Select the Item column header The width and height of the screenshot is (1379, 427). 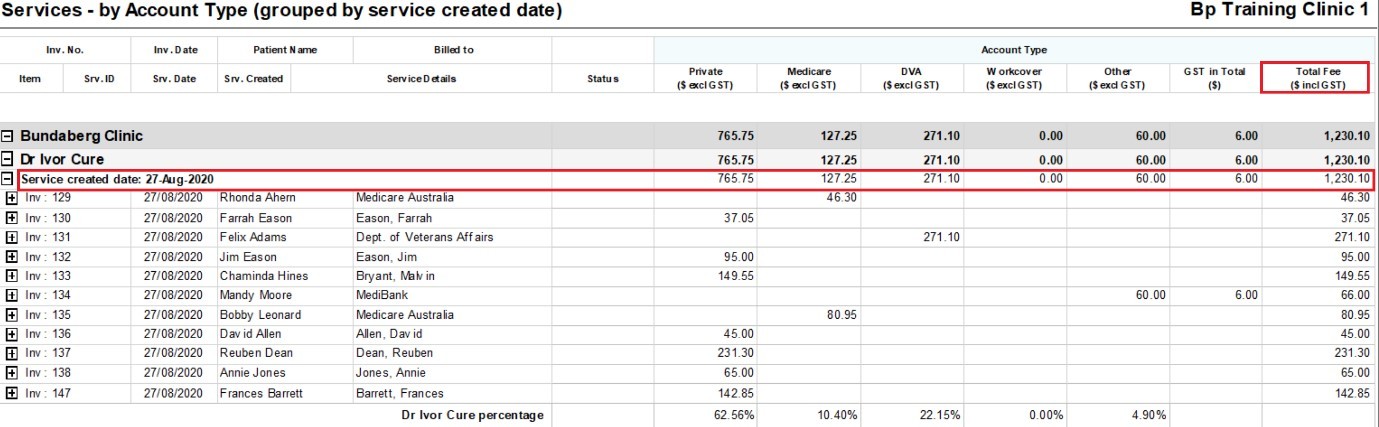click(x=30, y=79)
